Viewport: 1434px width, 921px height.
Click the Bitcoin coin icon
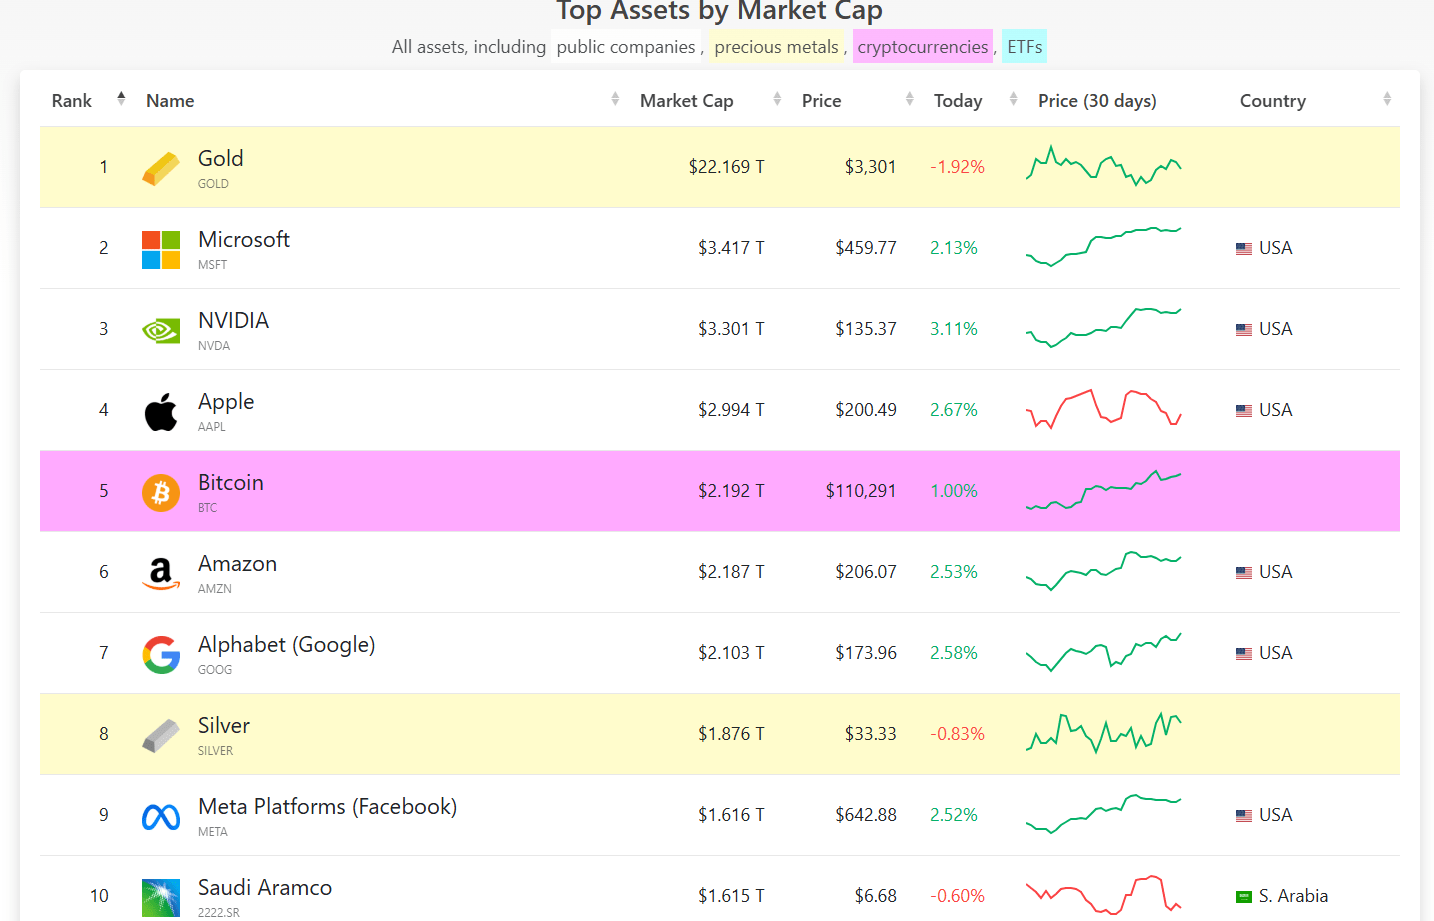point(160,492)
